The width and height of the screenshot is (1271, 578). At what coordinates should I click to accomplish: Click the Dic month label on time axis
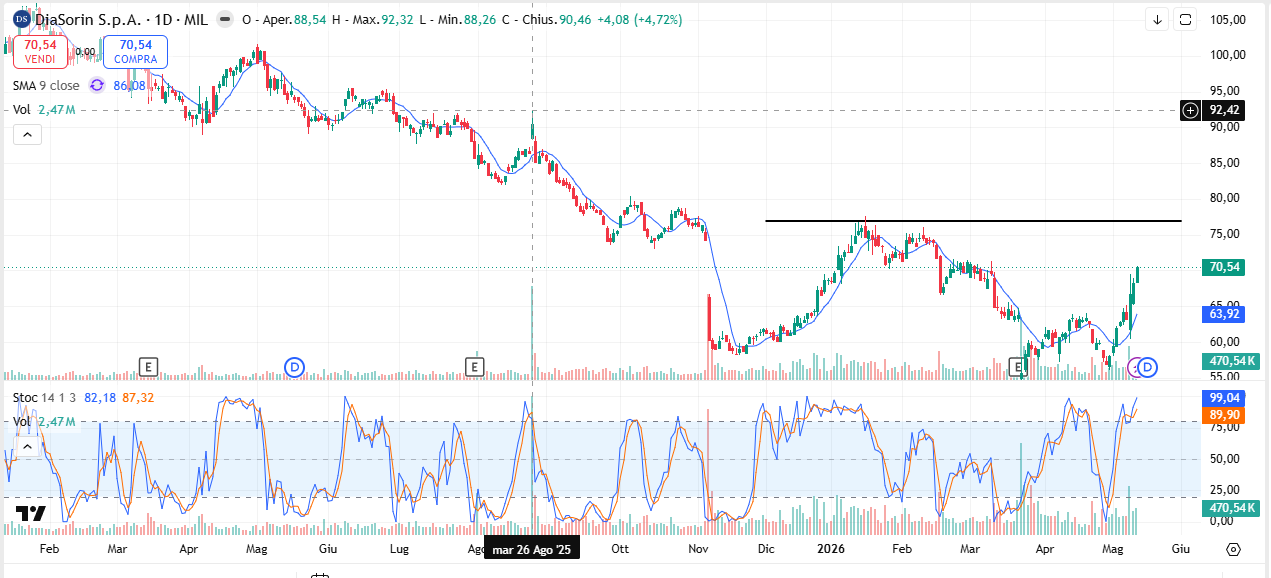[x=766, y=549]
